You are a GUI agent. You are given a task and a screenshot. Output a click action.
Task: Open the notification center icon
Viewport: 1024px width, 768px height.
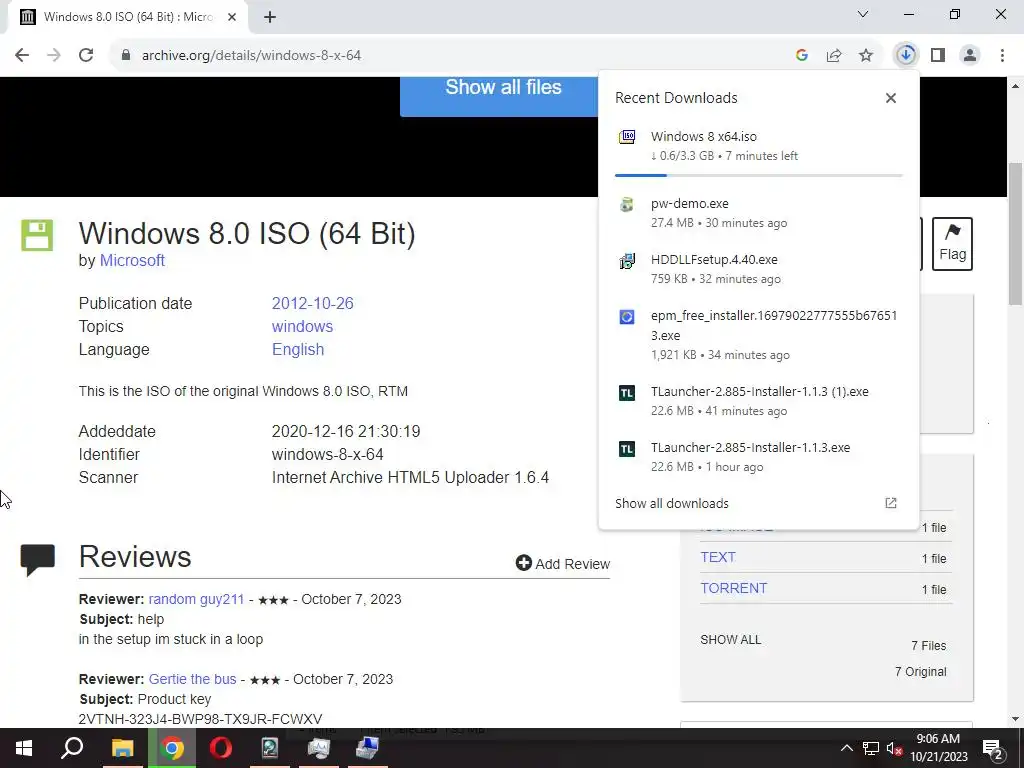[993, 748]
